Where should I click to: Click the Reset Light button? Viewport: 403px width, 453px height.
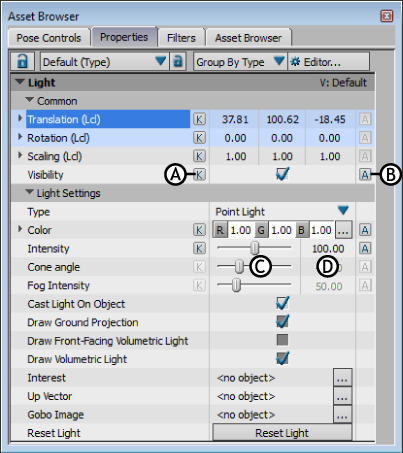coord(282,433)
